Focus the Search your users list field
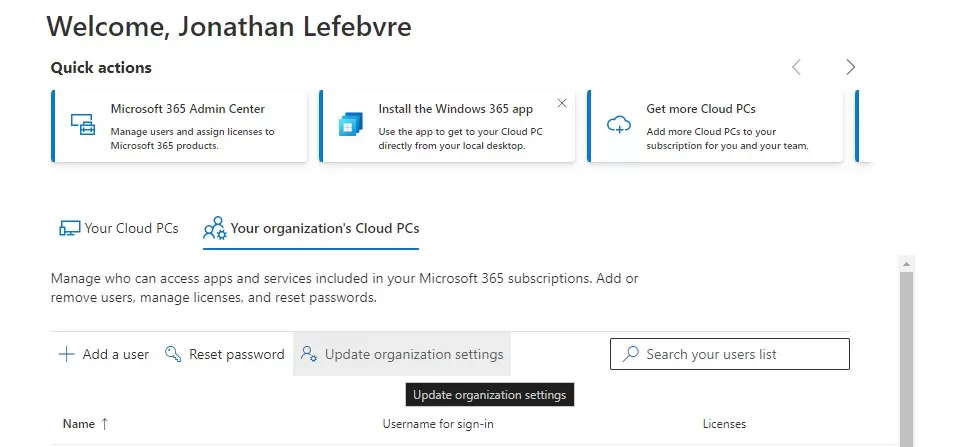This screenshot has height=447, width=967. [730, 354]
